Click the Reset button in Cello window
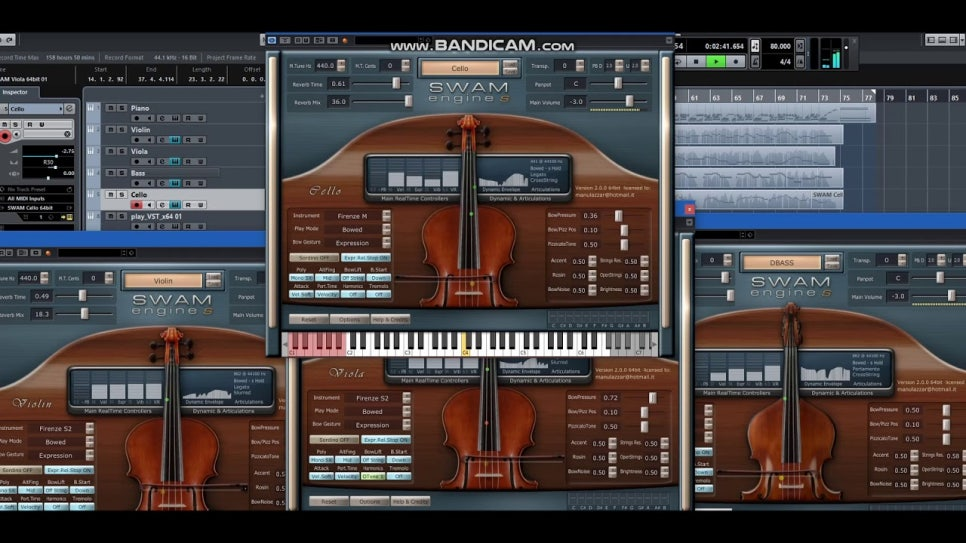Screen dimensions: 966x543 (x=309, y=319)
